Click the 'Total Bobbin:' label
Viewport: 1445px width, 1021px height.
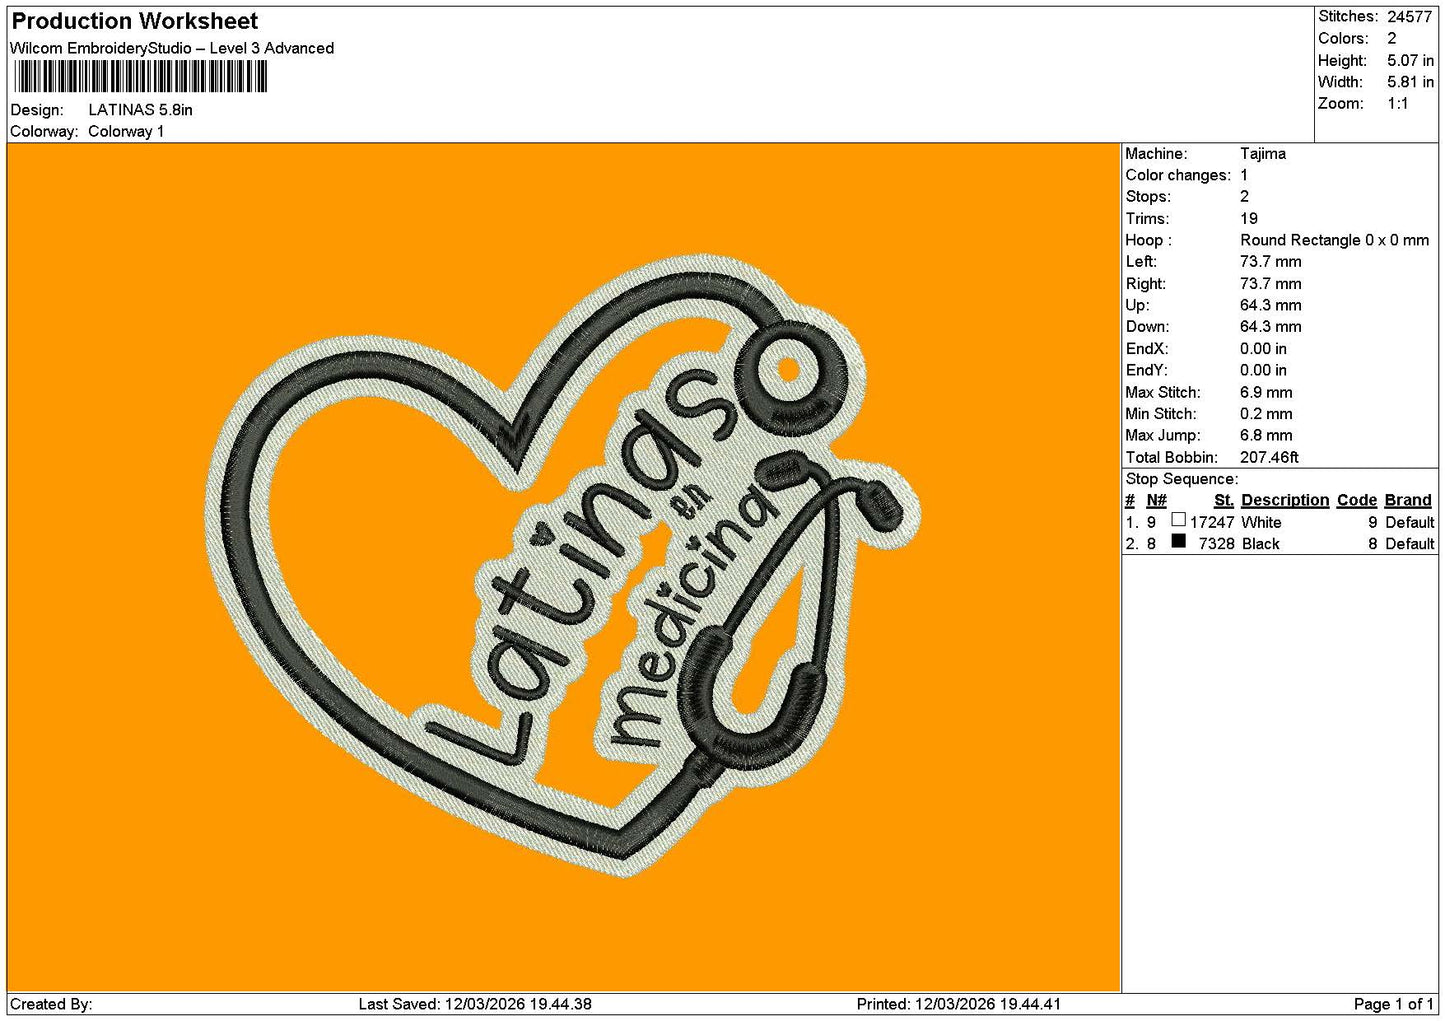pos(1171,458)
